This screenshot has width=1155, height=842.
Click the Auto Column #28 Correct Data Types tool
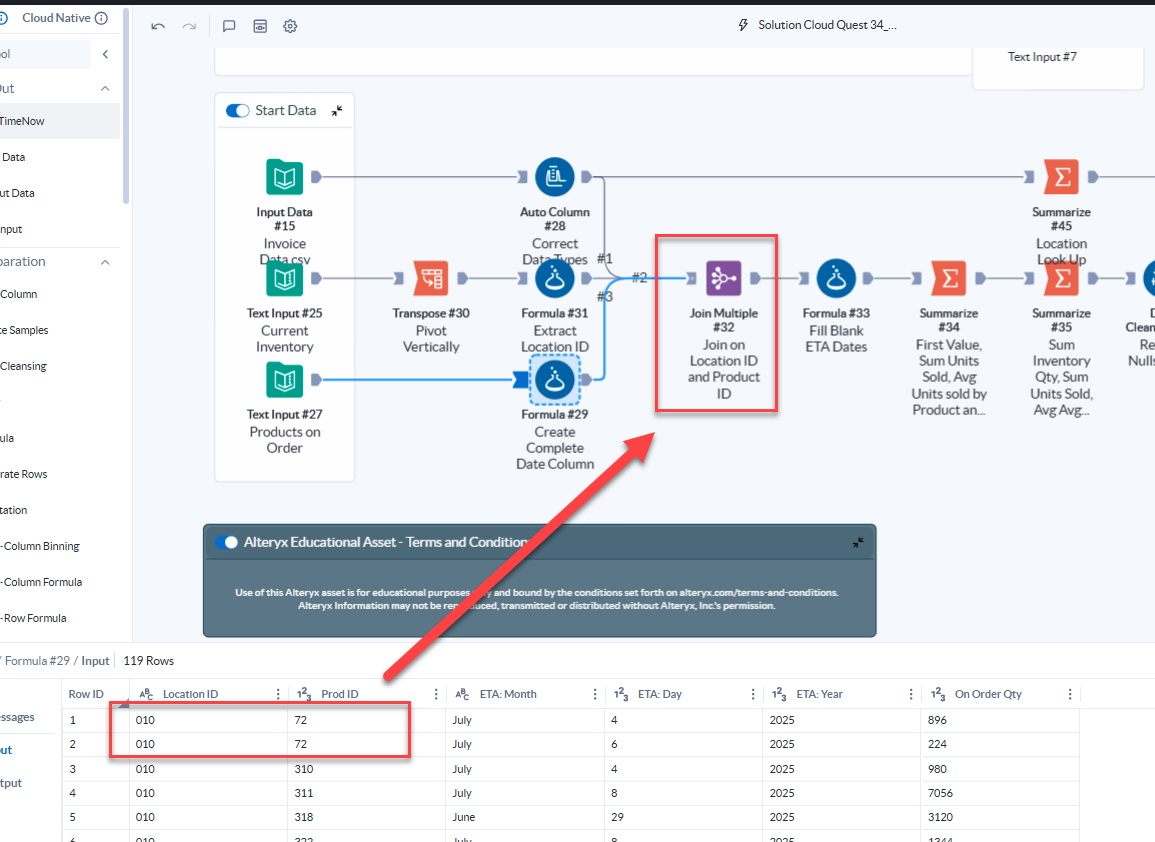(555, 176)
